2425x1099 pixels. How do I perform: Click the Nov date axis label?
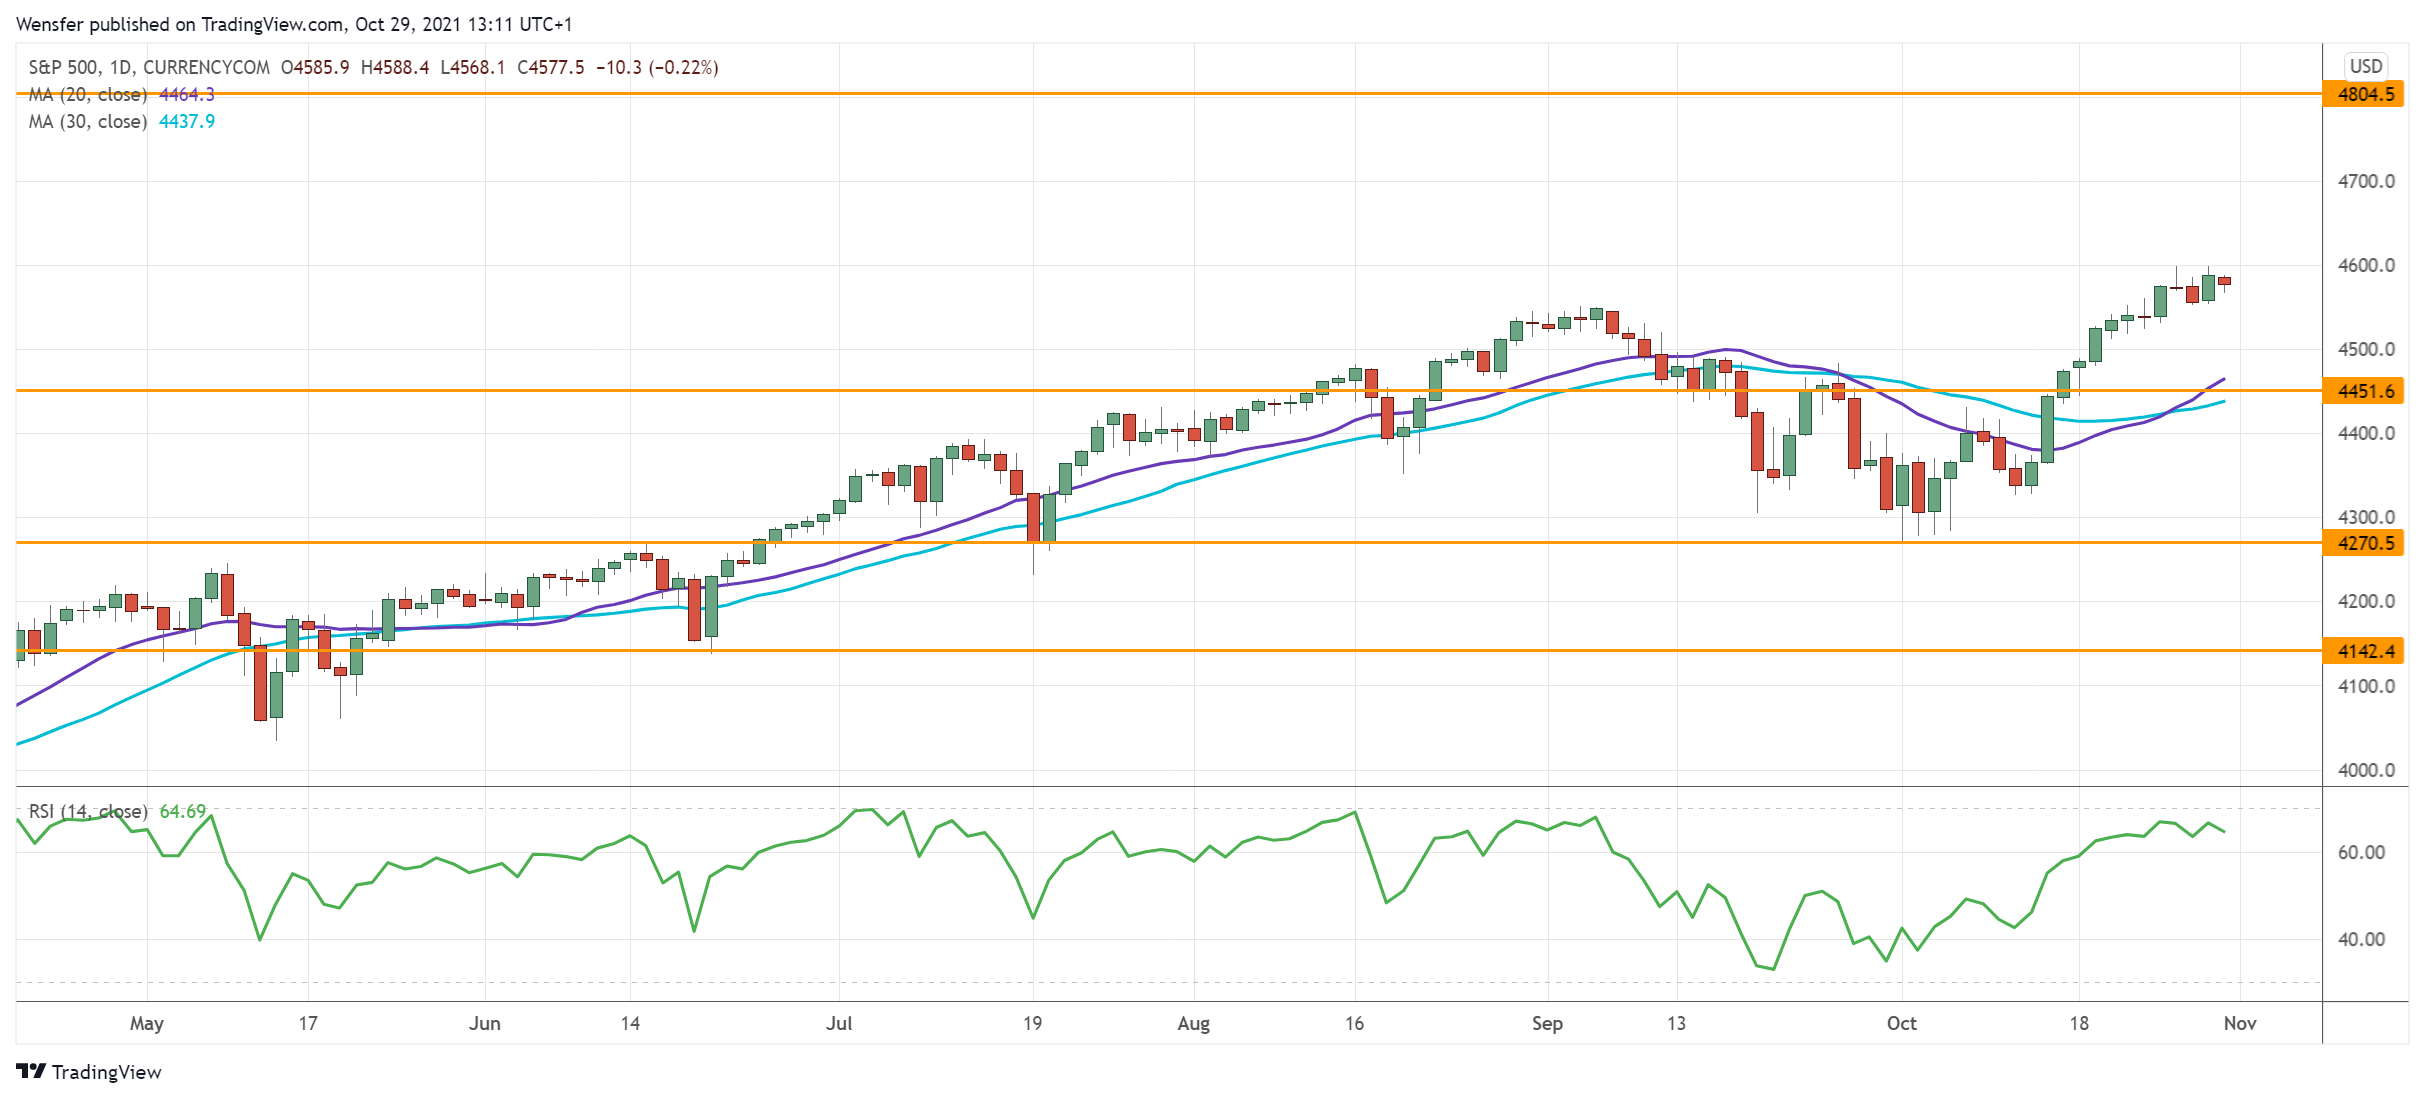click(2239, 1023)
